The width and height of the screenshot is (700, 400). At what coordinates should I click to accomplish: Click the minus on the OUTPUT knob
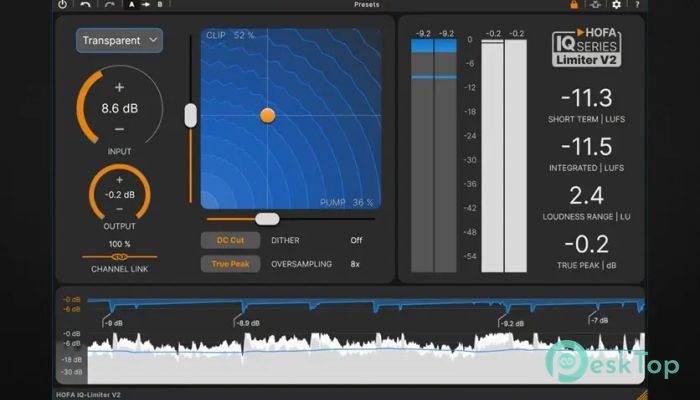click(119, 209)
